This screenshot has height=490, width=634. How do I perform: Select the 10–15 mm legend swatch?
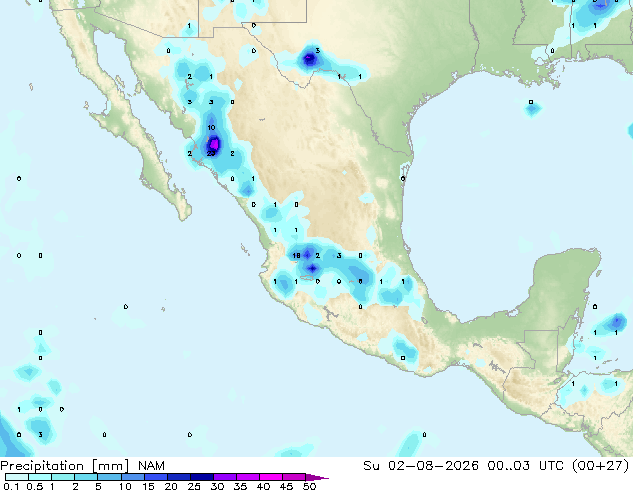133,477
